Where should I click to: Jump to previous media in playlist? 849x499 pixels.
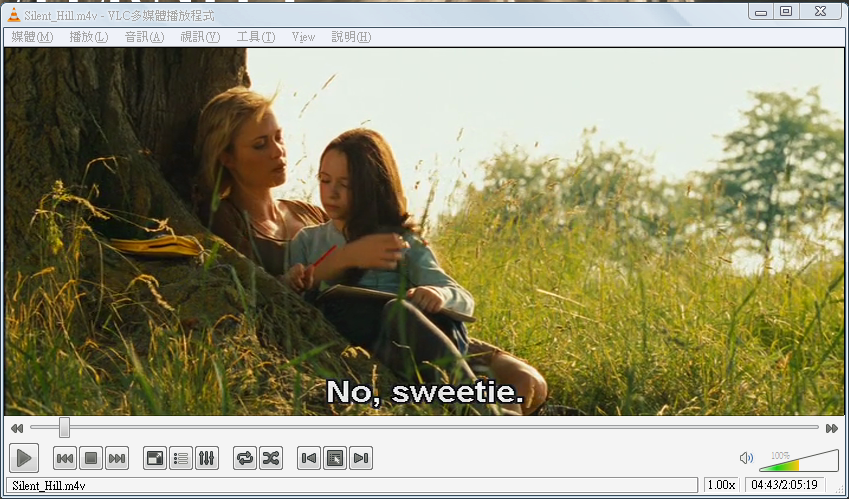pos(65,458)
